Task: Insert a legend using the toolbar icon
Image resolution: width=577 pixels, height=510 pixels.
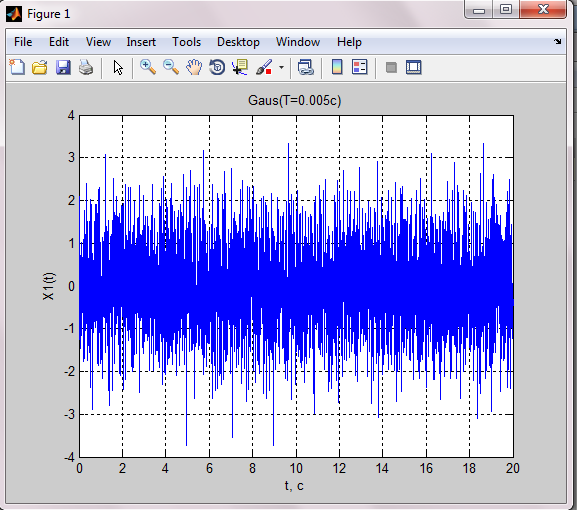Action: pos(360,67)
